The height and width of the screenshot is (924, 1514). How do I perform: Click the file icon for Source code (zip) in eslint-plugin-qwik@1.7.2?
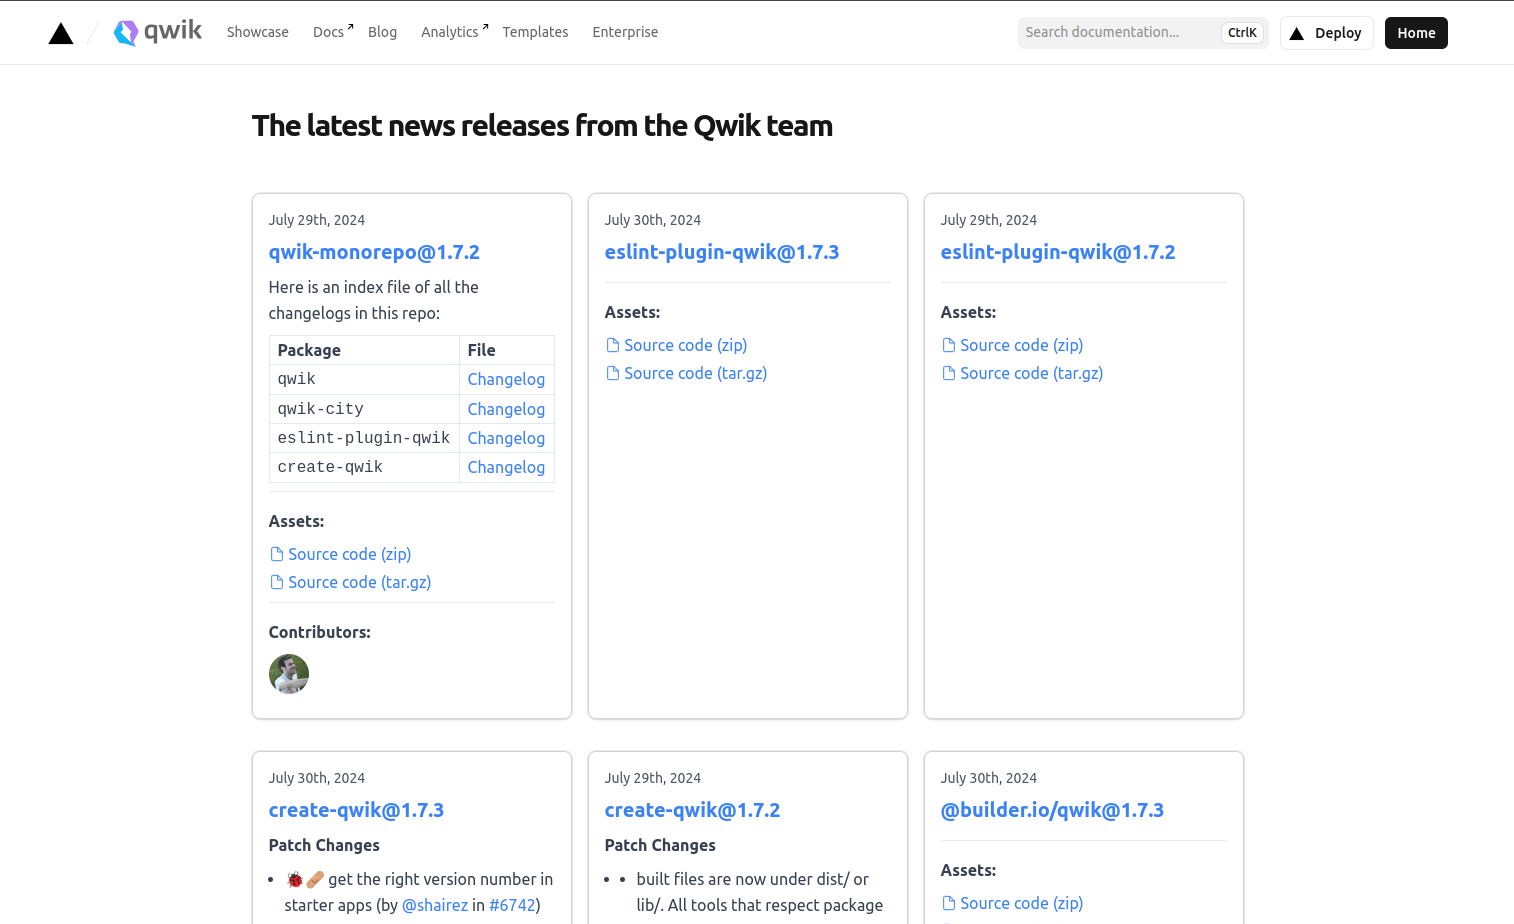pos(947,344)
